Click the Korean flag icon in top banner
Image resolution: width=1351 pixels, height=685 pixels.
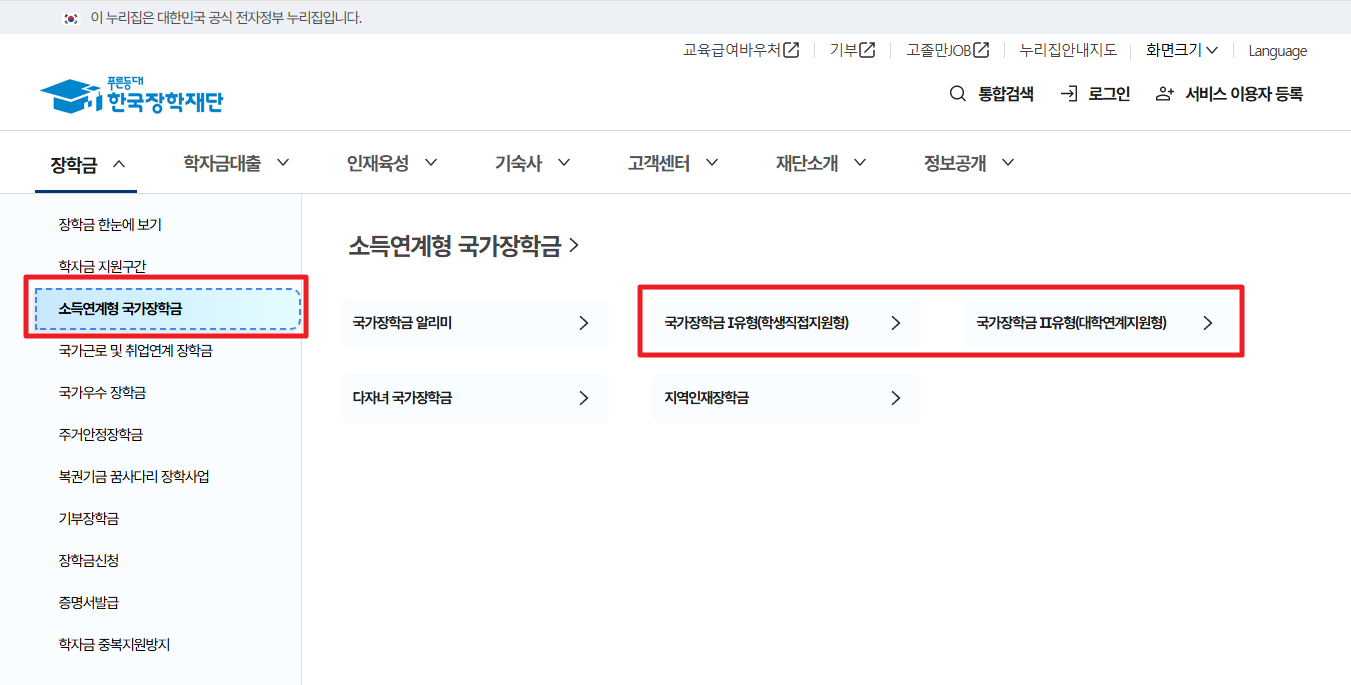(x=69, y=17)
